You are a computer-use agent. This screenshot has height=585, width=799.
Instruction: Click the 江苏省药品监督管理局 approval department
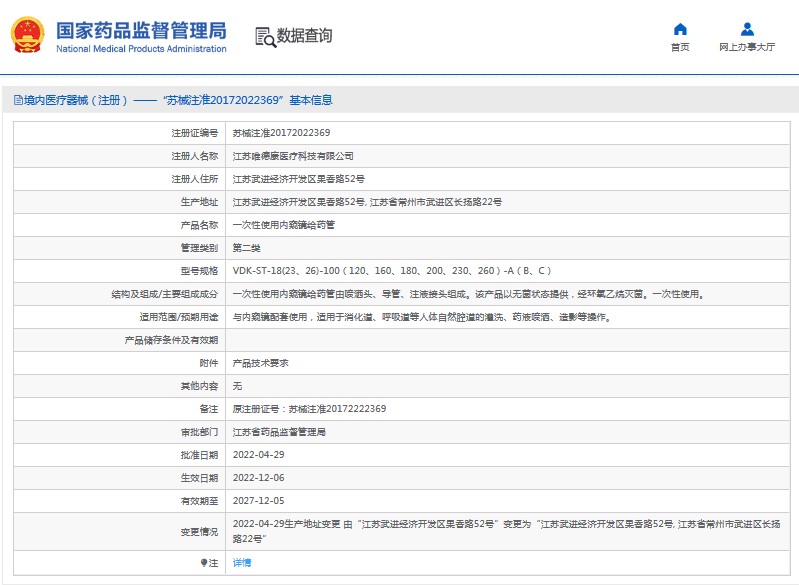(279, 432)
